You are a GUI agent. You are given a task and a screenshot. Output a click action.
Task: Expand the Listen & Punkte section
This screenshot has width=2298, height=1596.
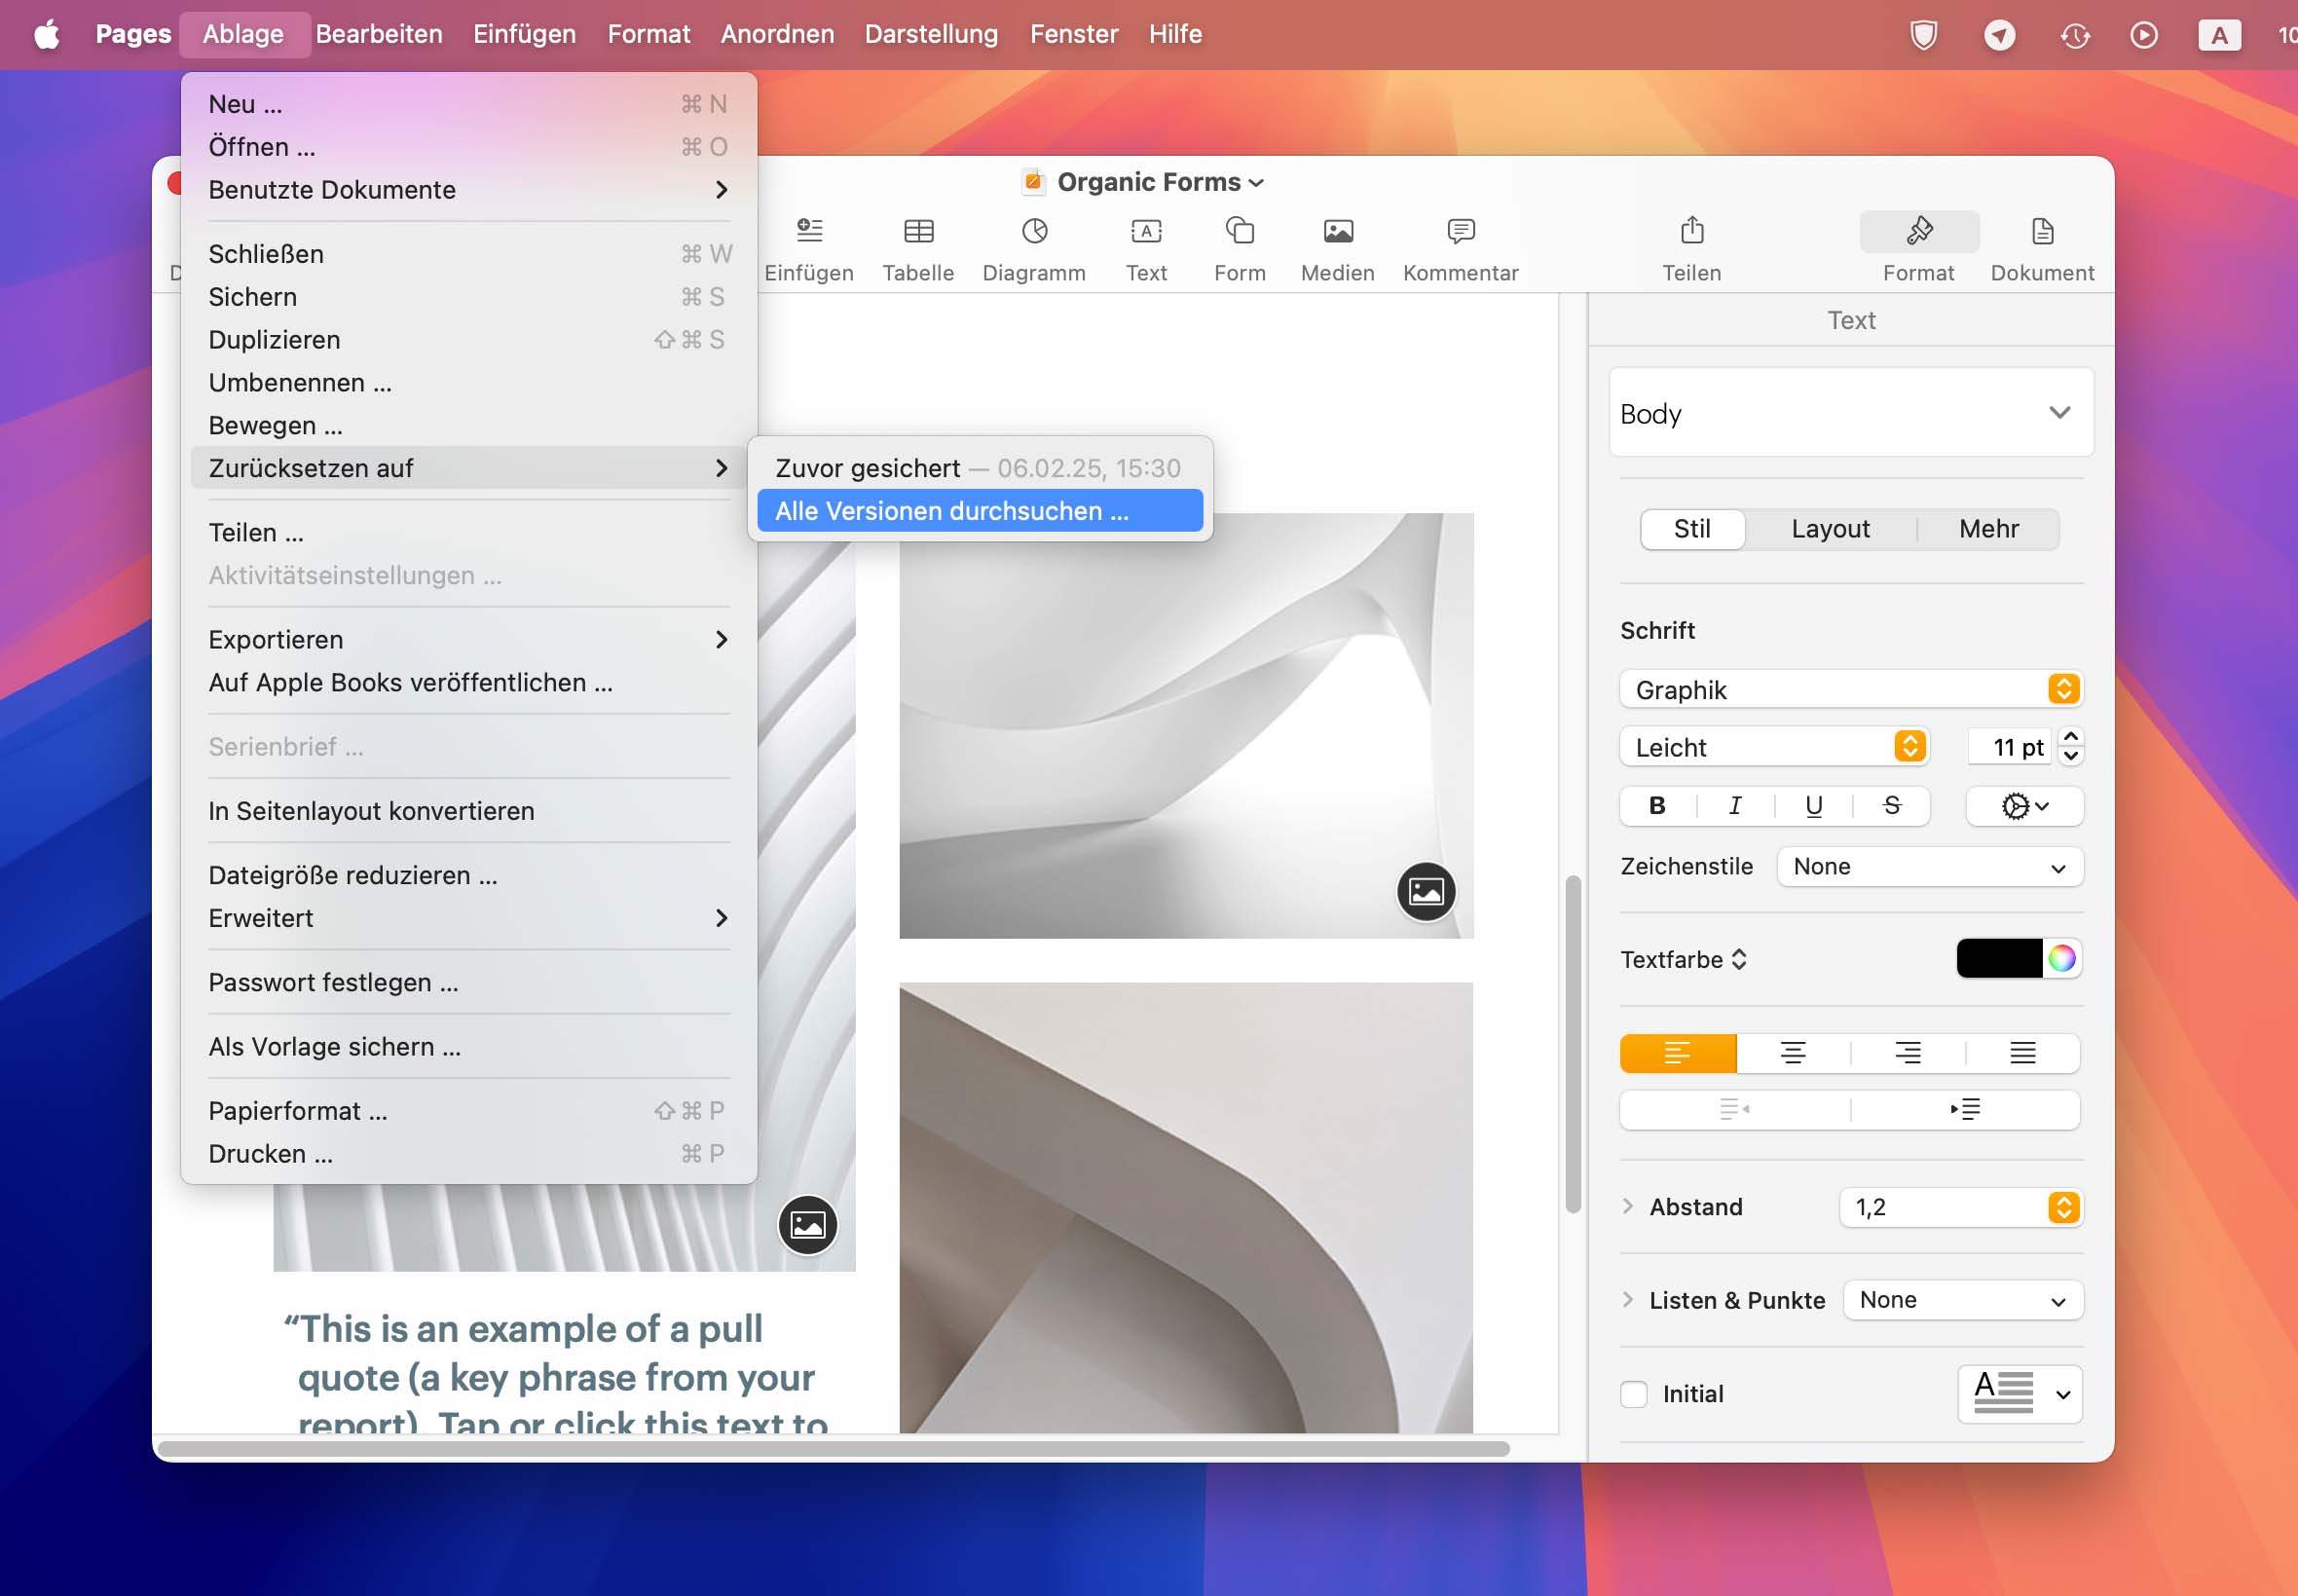pyautogui.click(x=1627, y=1300)
